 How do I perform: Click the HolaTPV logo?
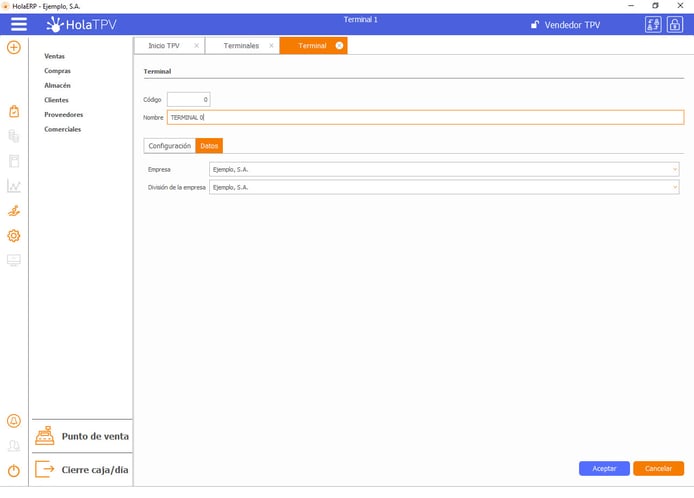point(81,24)
